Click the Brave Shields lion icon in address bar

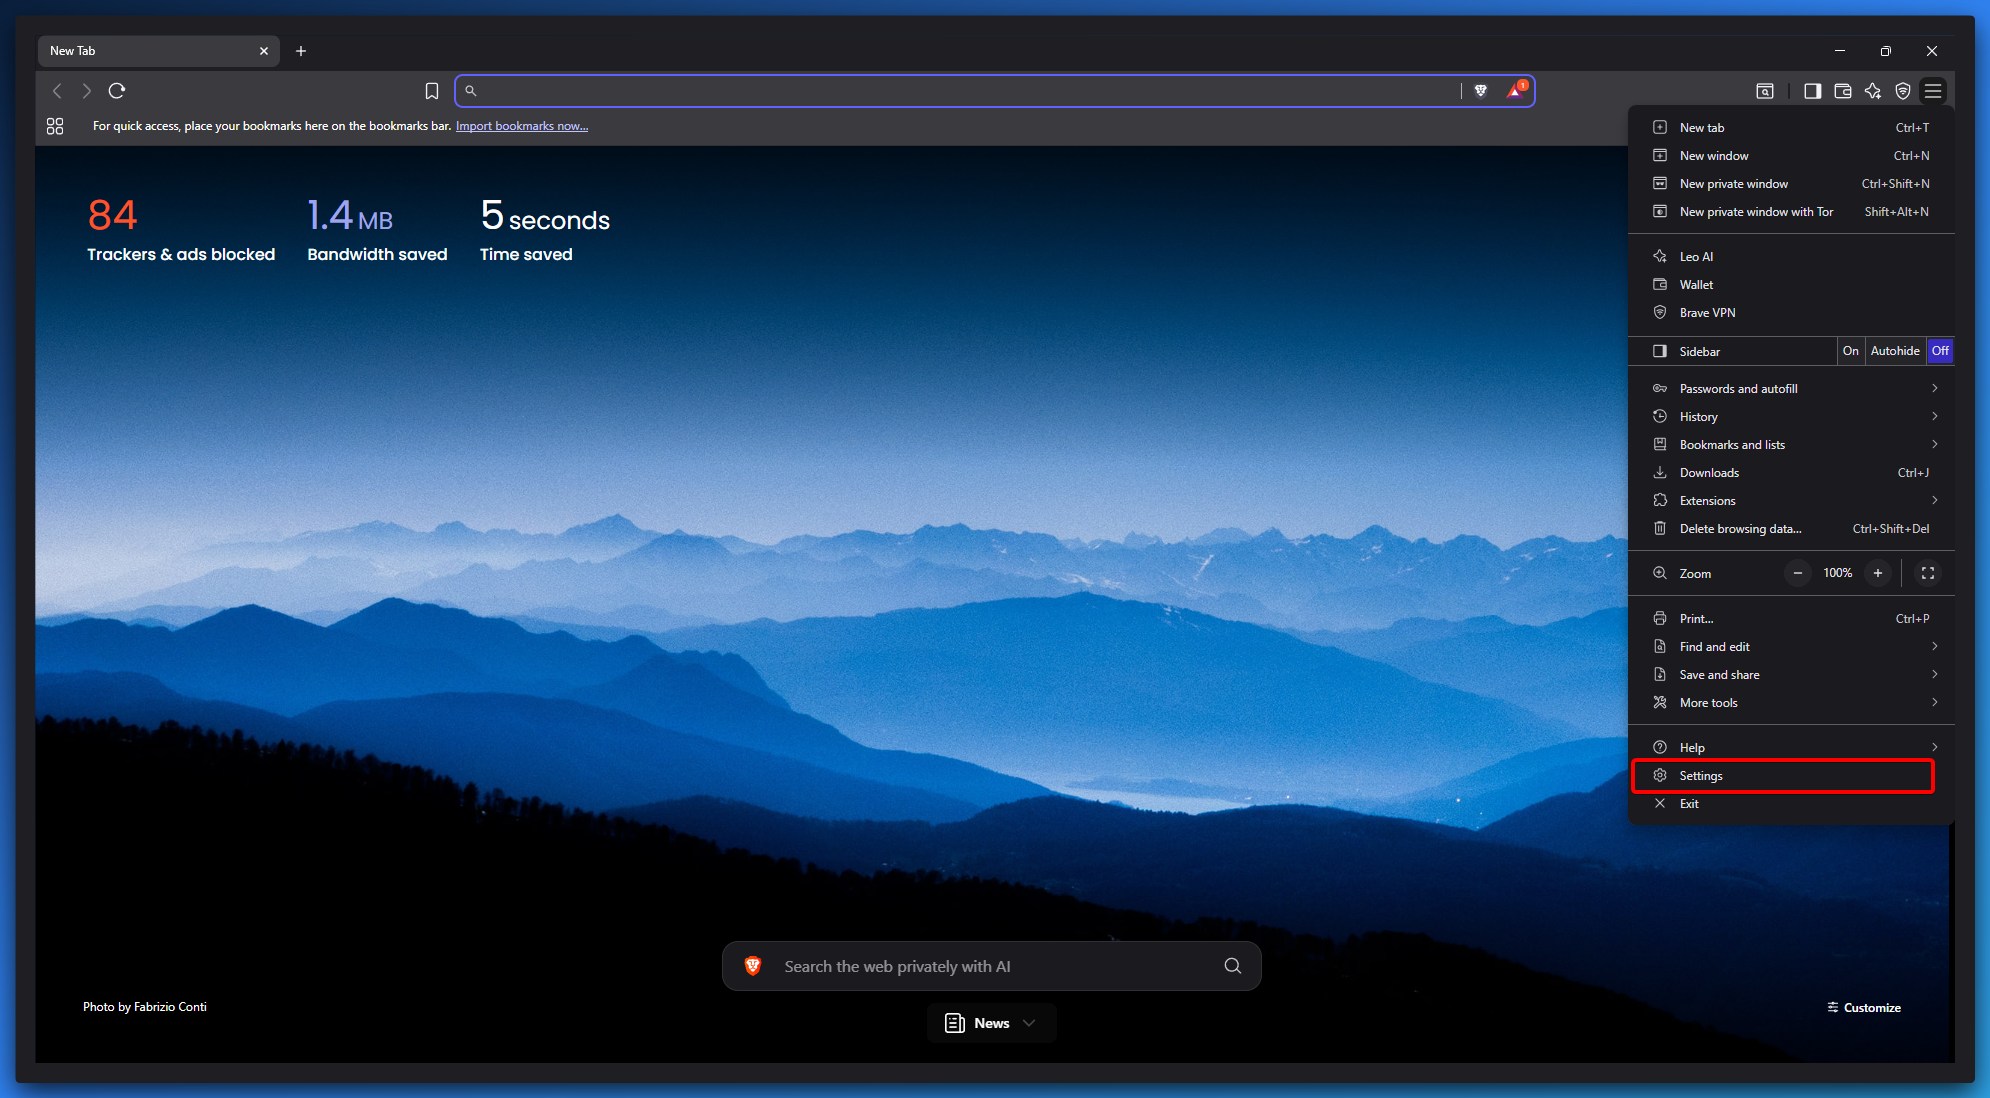point(1481,91)
